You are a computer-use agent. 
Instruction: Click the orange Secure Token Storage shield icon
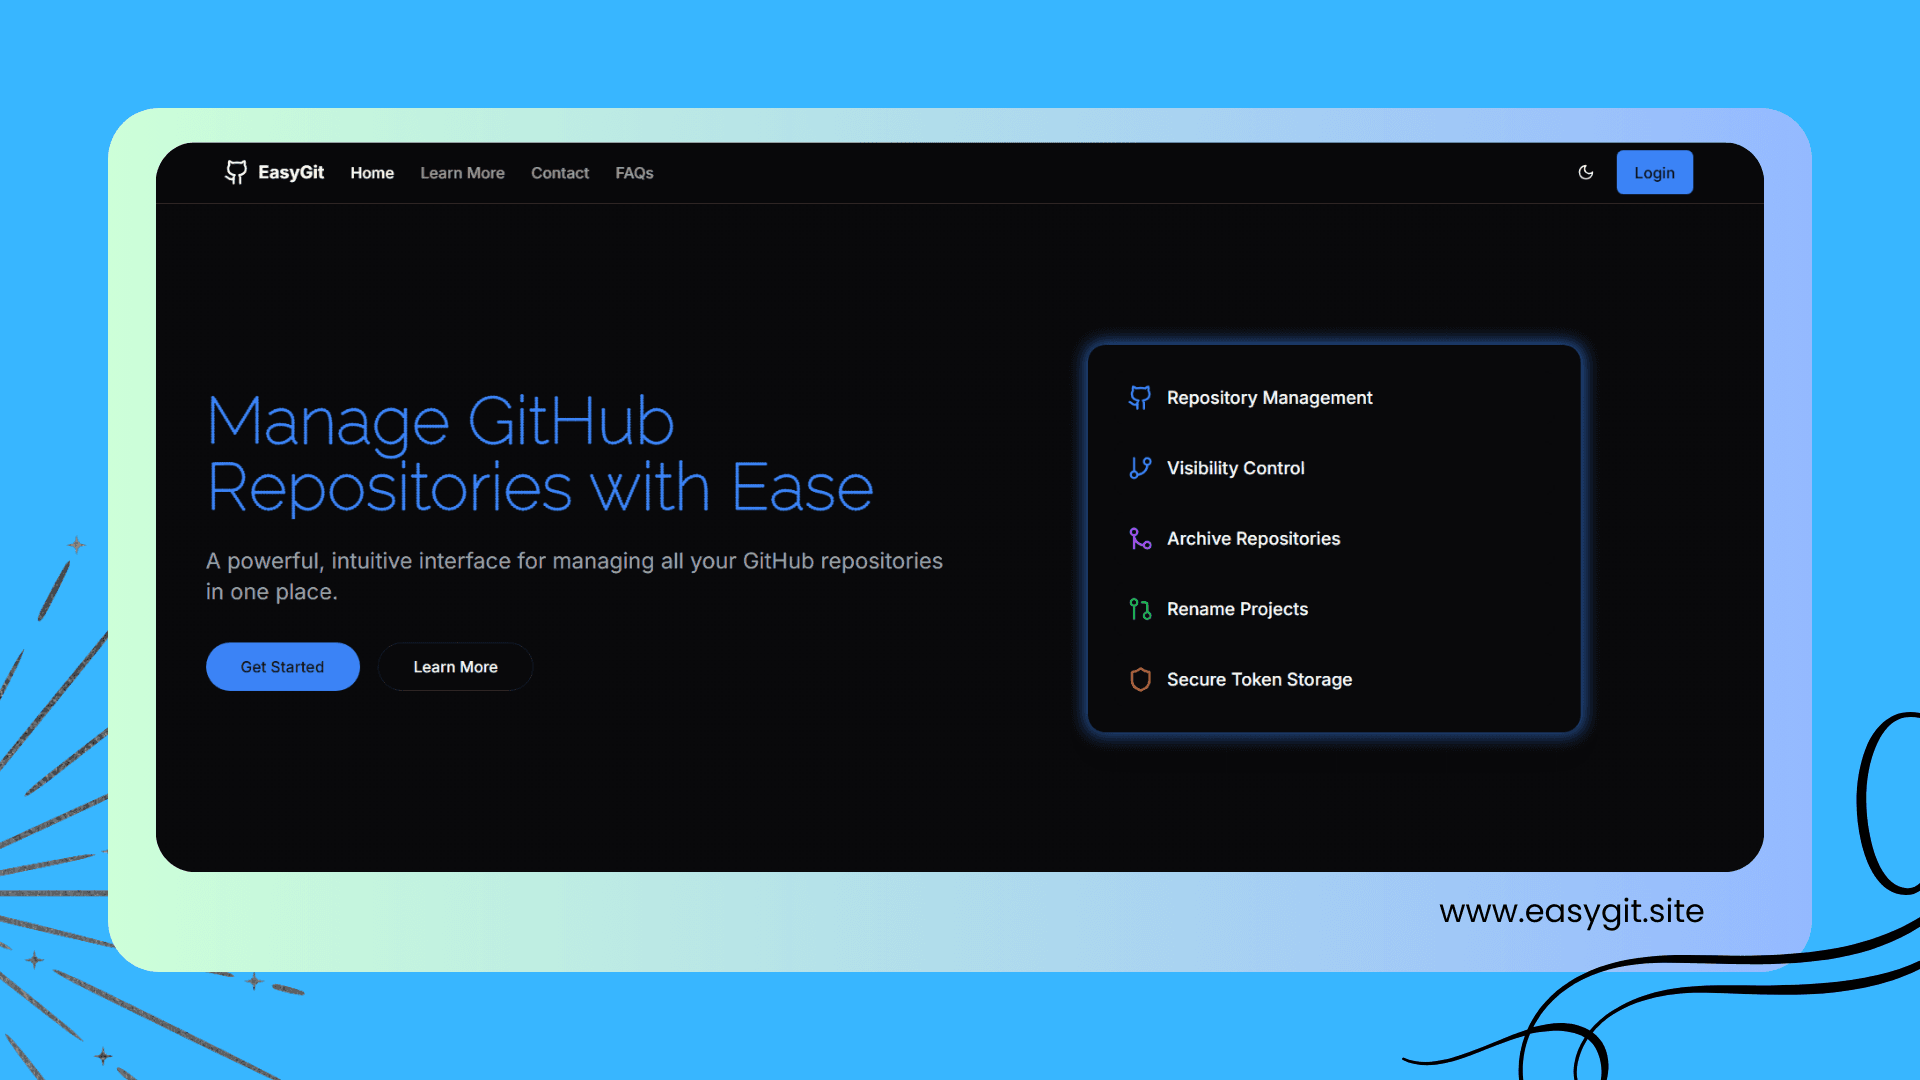(1140, 680)
